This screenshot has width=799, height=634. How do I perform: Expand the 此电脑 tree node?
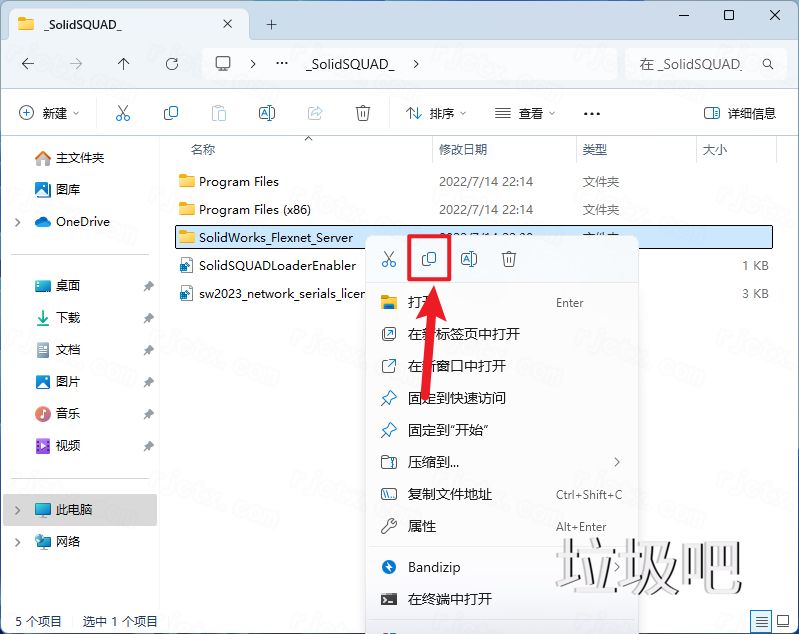(x=18, y=510)
